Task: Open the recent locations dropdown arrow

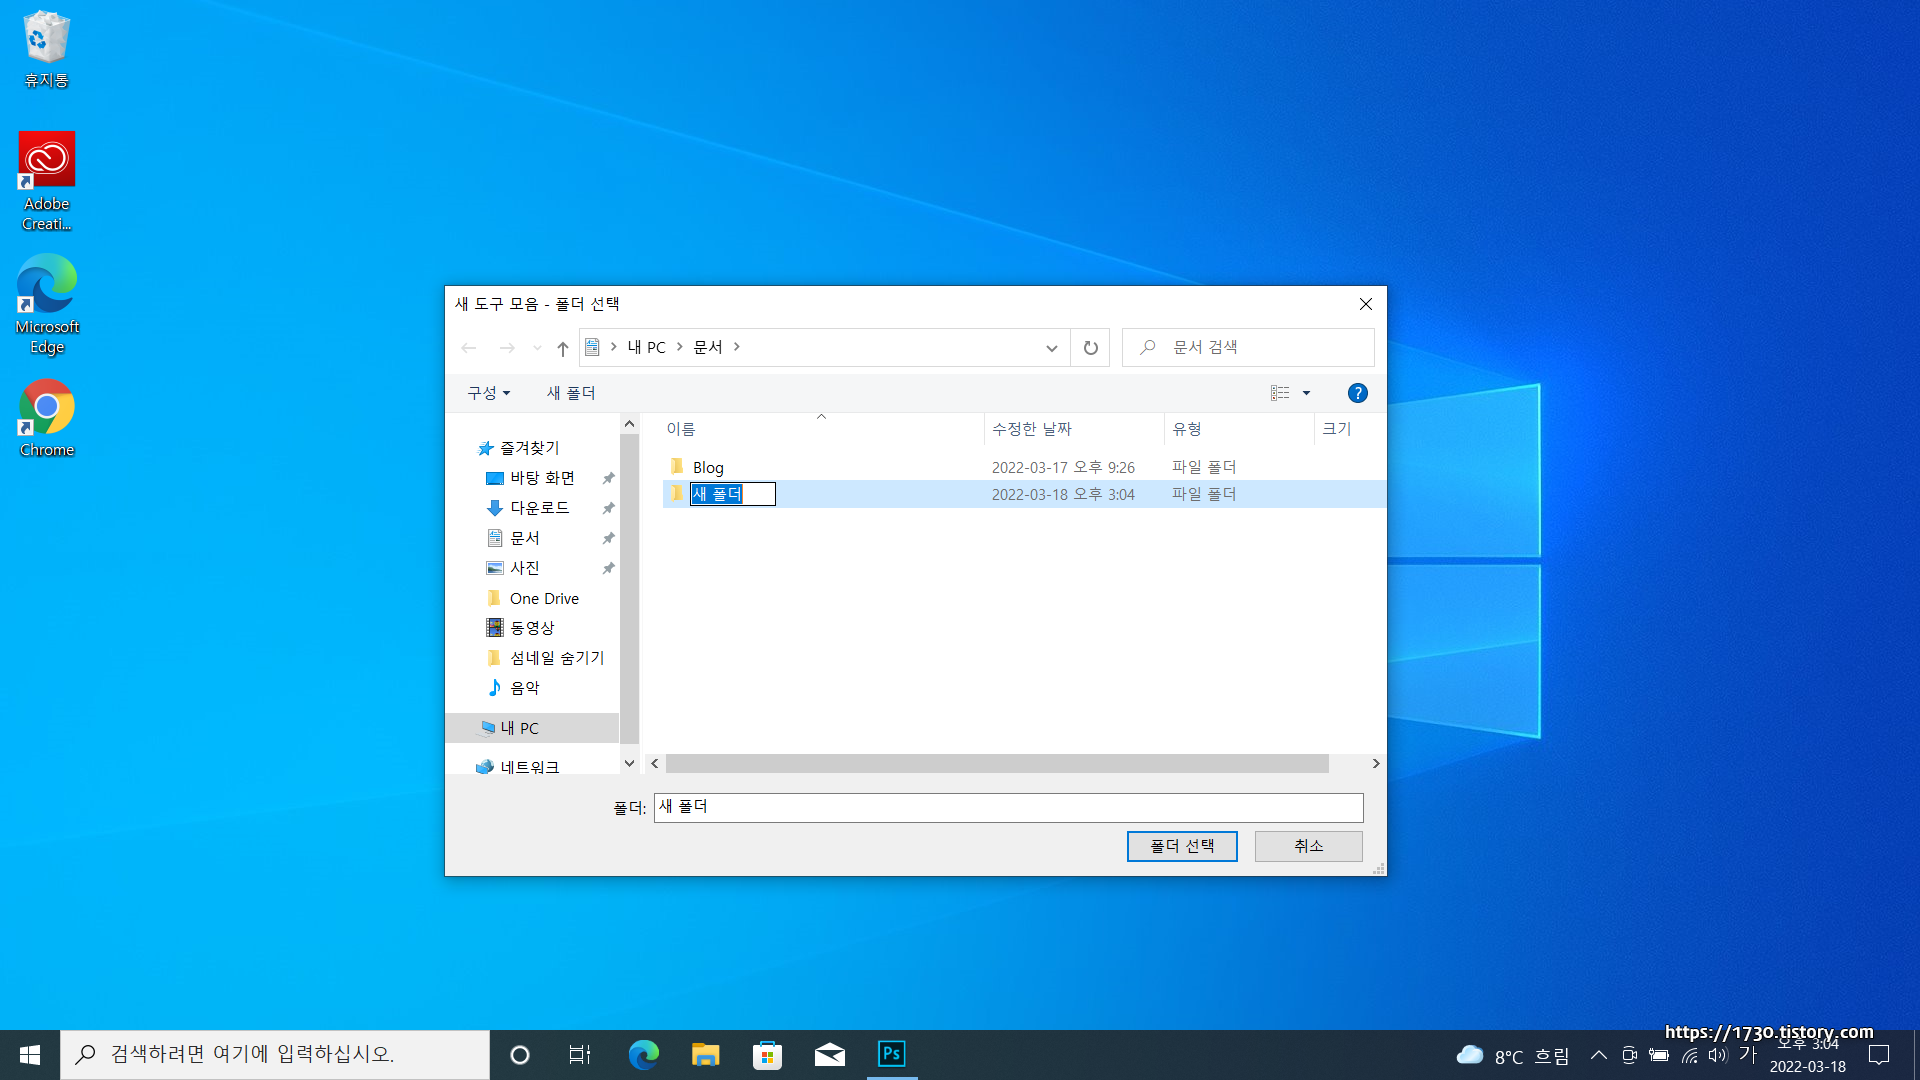Action: [537, 348]
